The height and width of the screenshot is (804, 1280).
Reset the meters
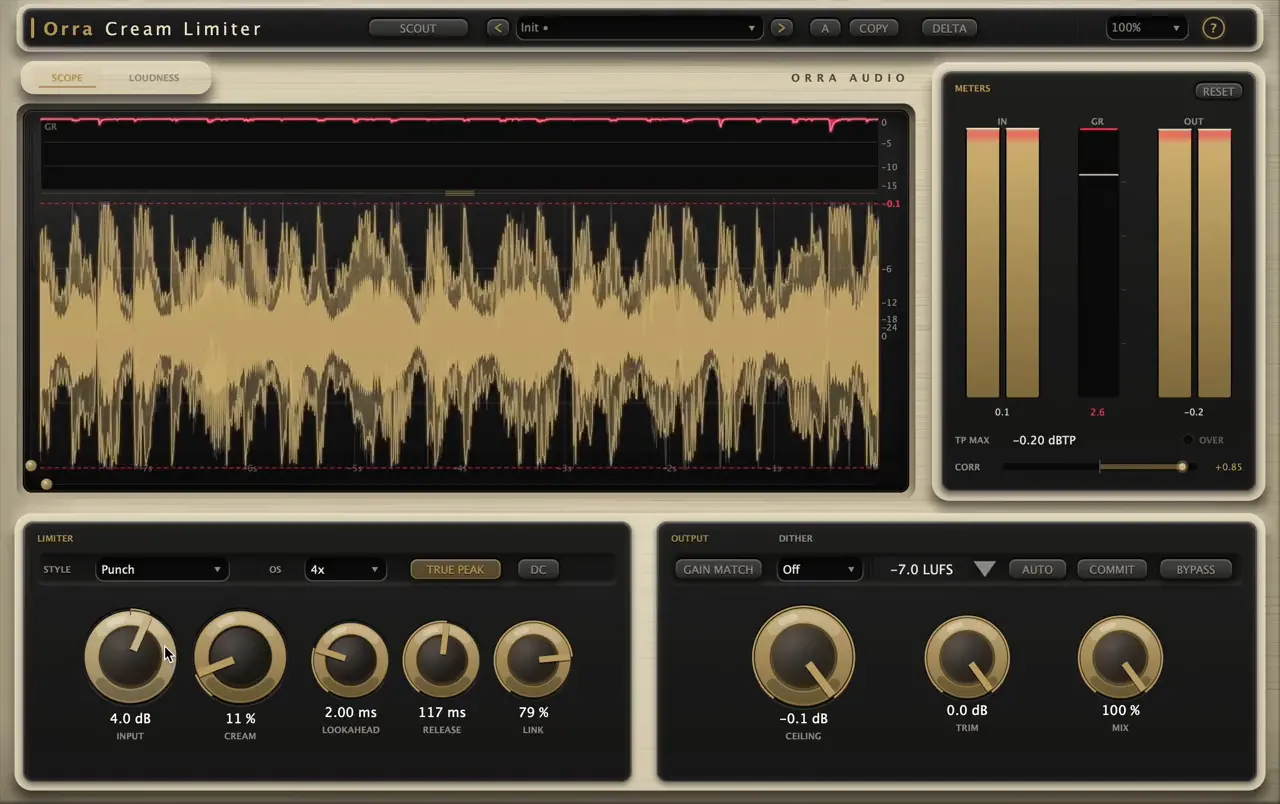pyautogui.click(x=1218, y=91)
